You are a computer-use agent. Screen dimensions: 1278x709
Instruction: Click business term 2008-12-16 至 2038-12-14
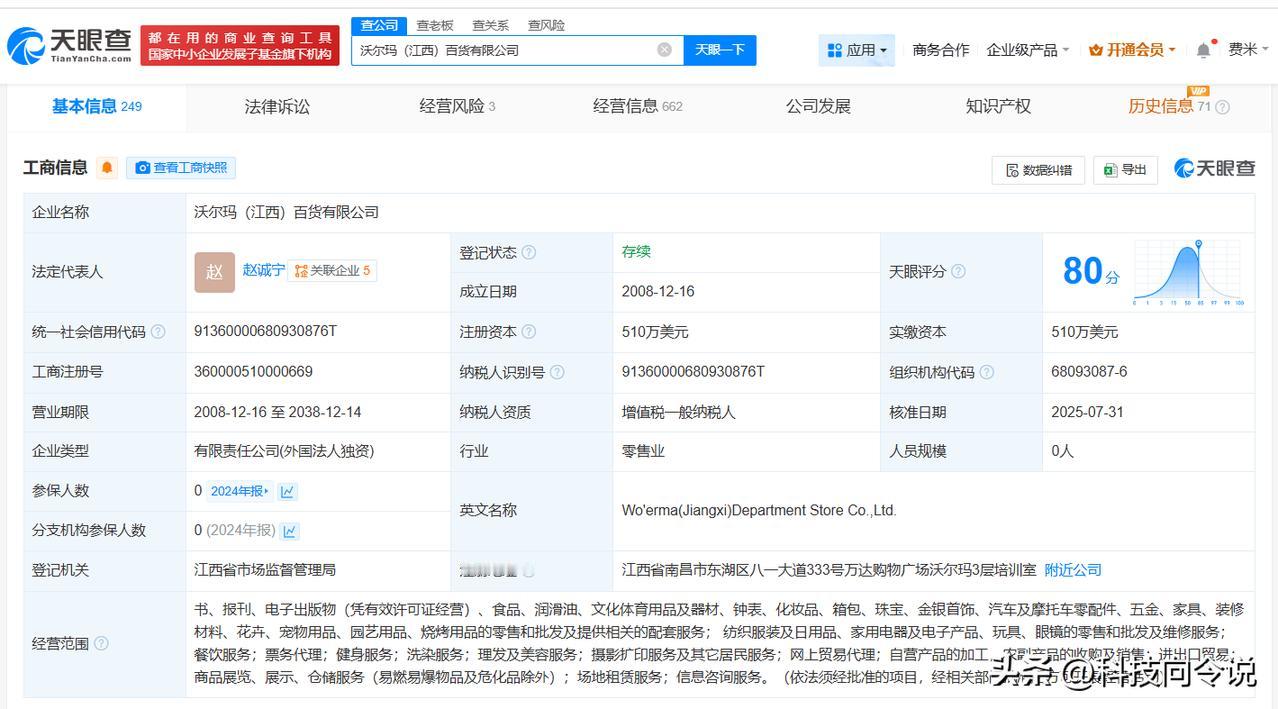[x=278, y=412]
